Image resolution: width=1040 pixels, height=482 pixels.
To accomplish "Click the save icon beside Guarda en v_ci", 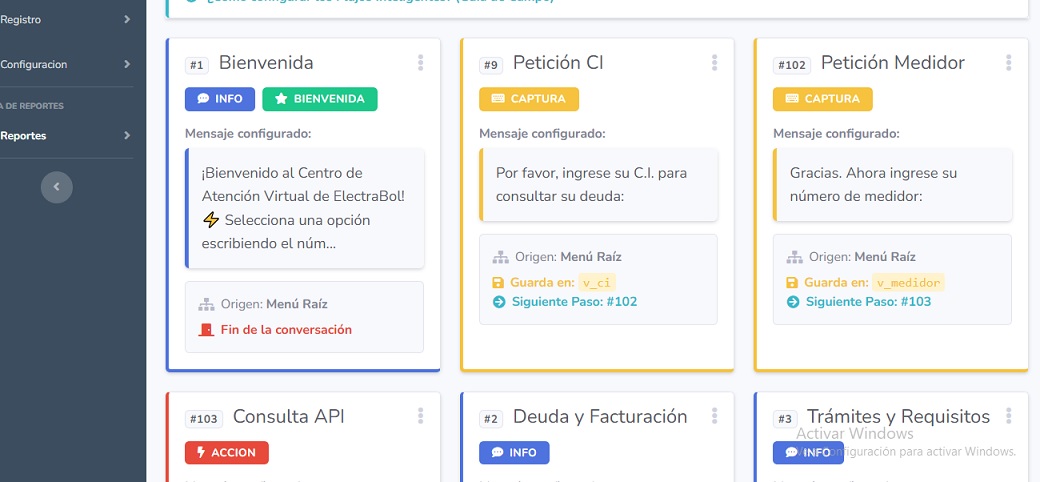I will [x=498, y=282].
